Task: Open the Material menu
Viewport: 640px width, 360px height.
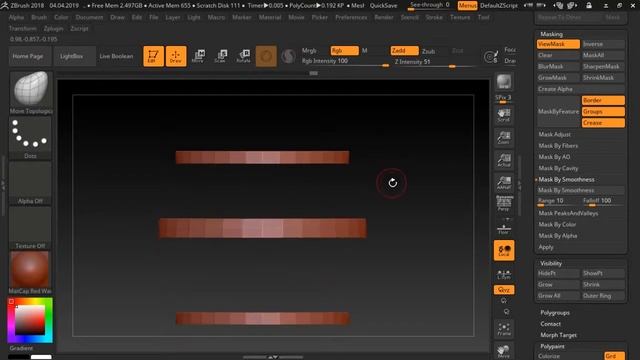Action: 270,18
